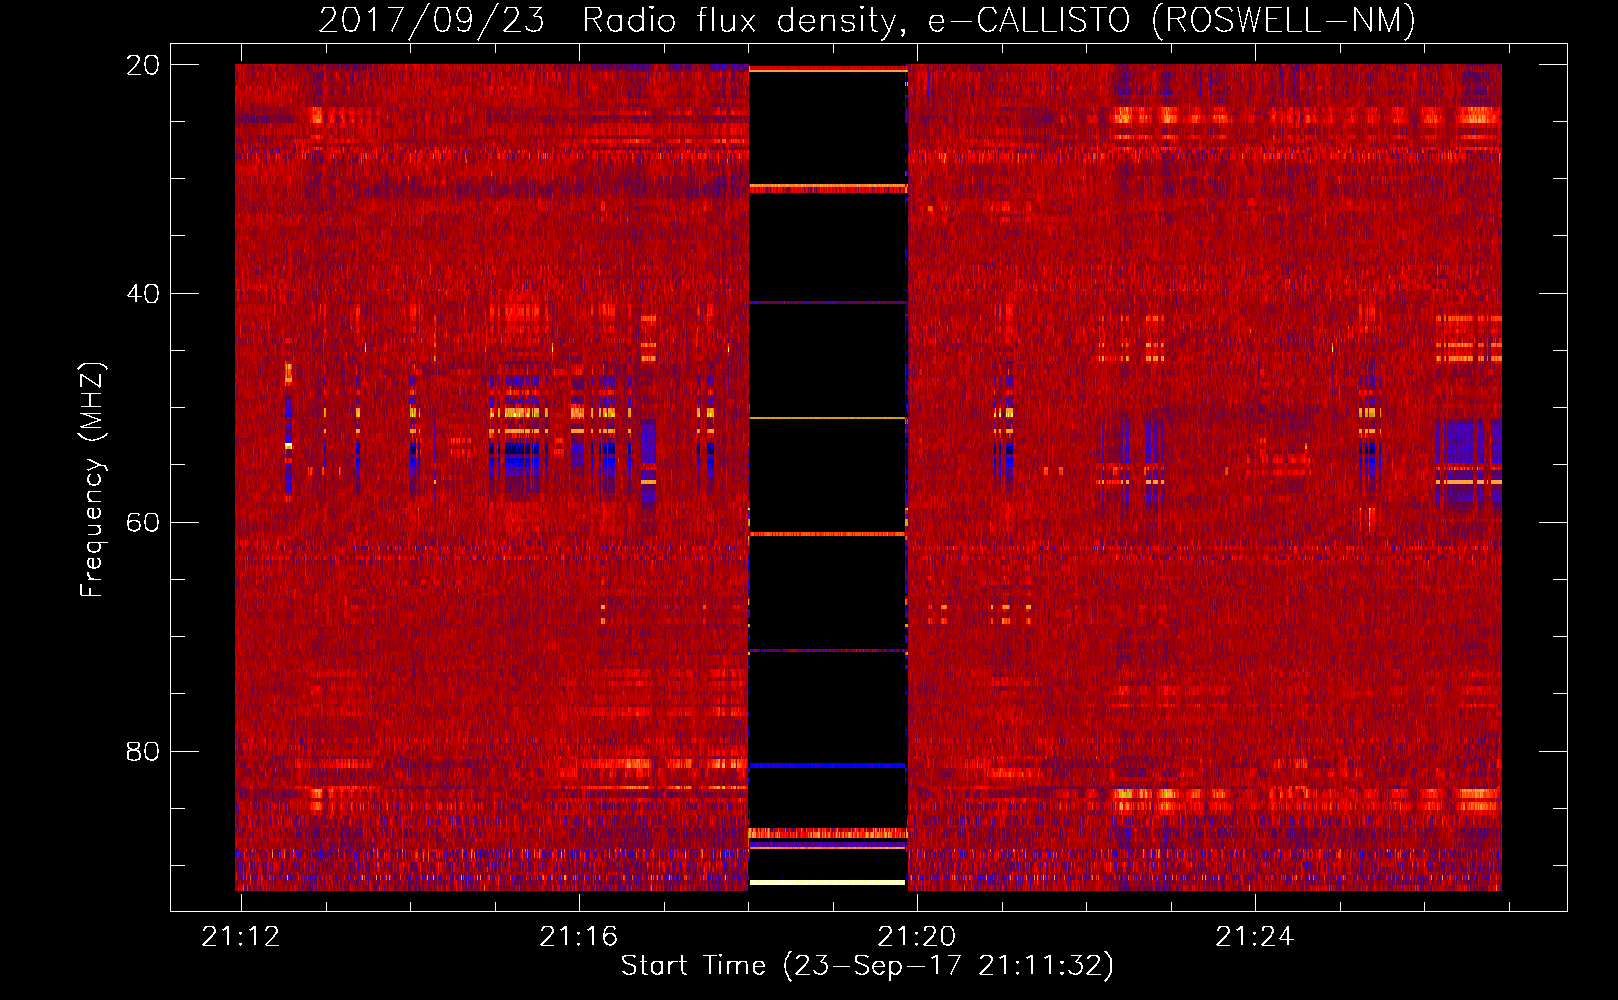Click the 'Start Time (23-Sep-17 21:11:32)' label
This screenshot has width=1618, height=1000.
click(x=867, y=966)
